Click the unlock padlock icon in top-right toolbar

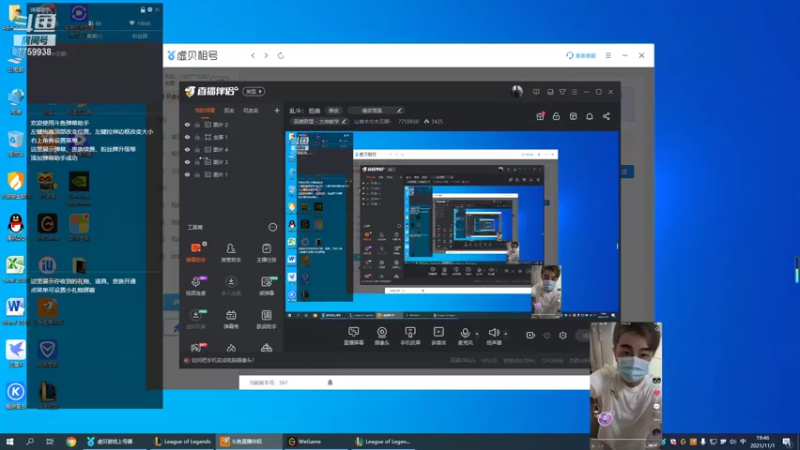[x=556, y=116]
